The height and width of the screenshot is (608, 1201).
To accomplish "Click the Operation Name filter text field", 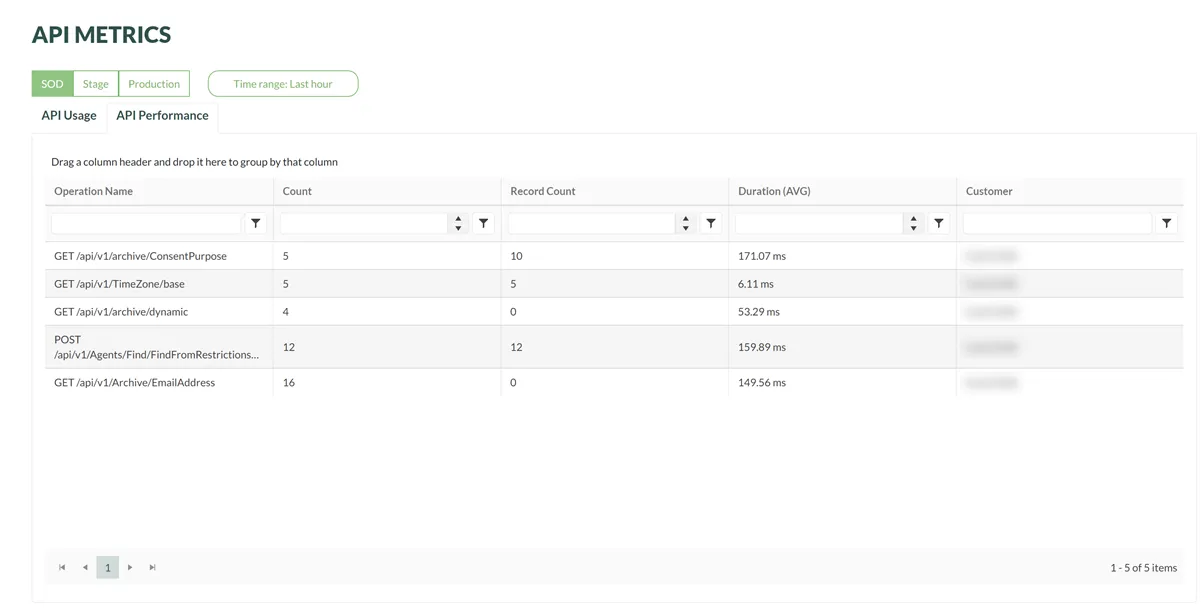I will (x=146, y=224).
